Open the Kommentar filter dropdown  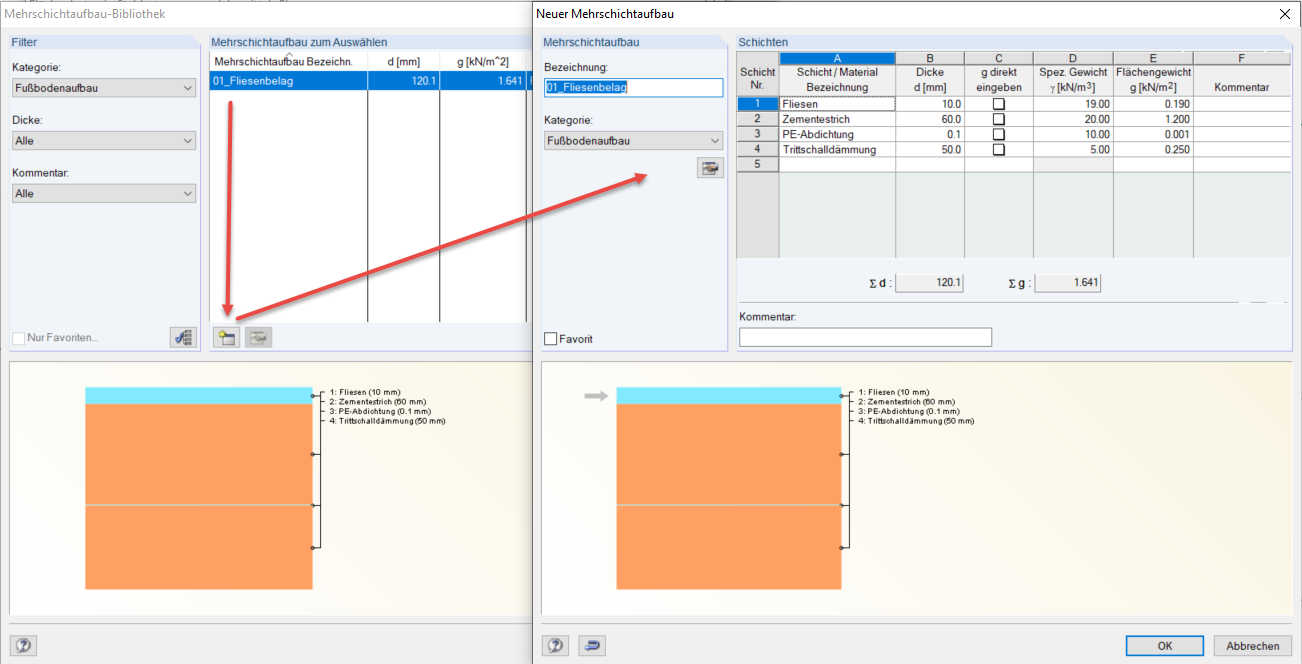click(x=104, y=193)
